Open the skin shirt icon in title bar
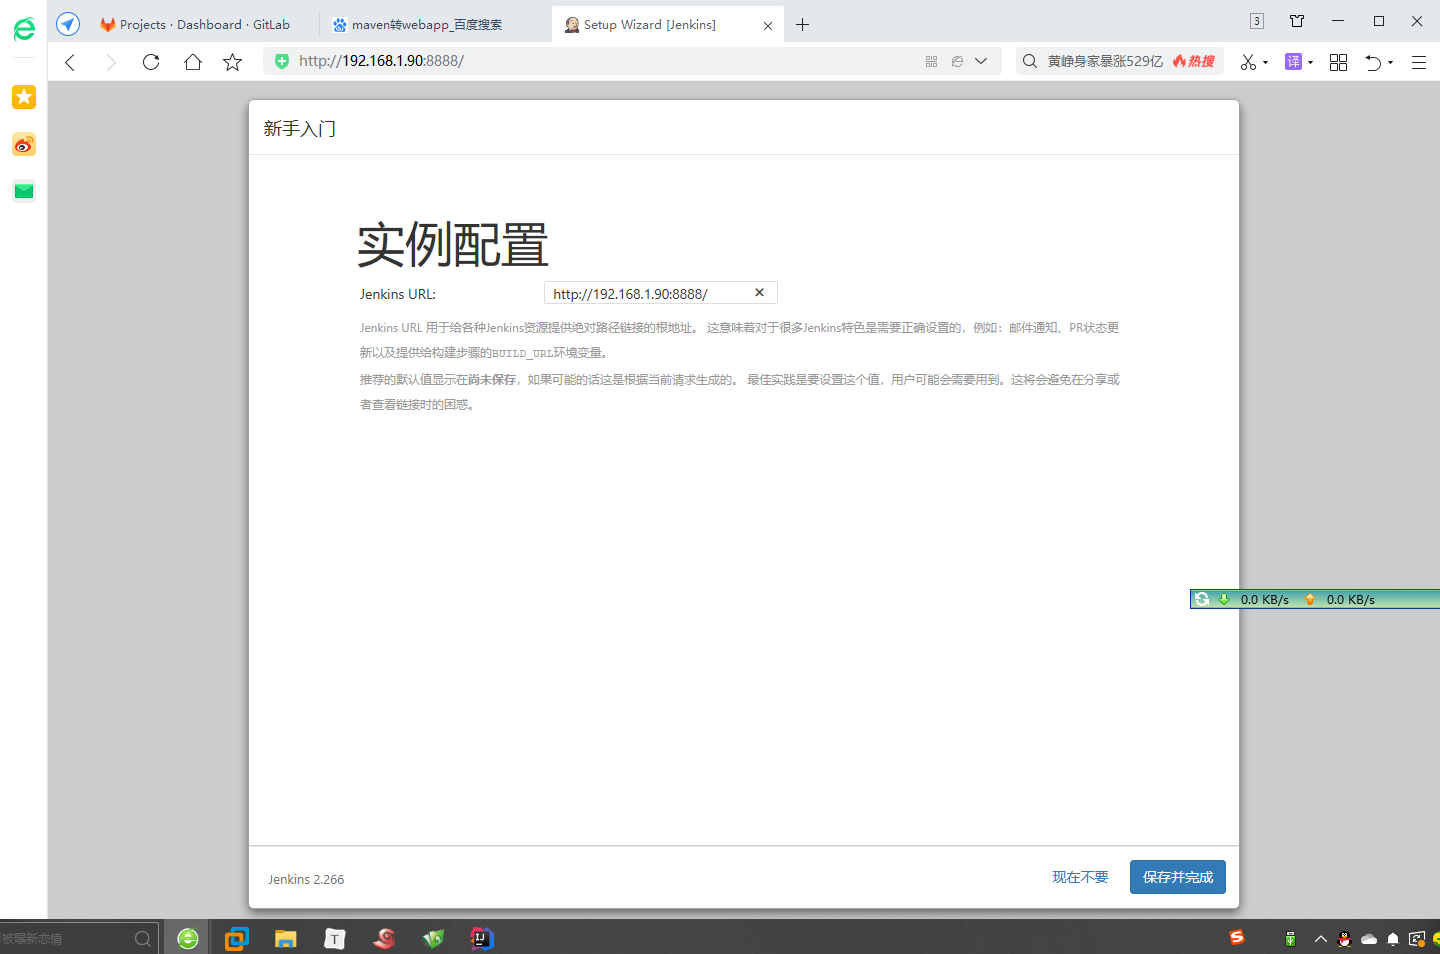1440x954 pixels. coord(1297,21)
